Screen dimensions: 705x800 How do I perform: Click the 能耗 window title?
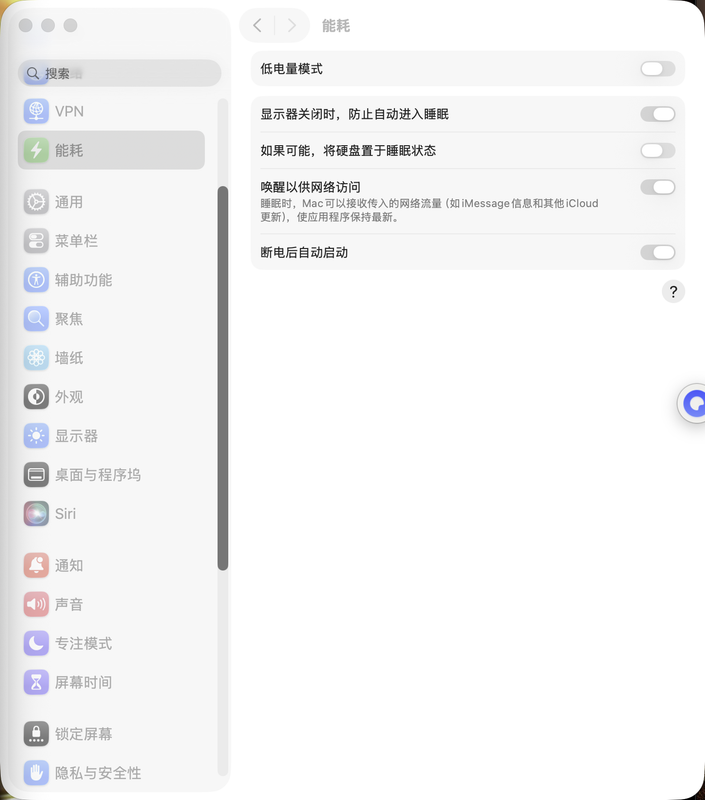(x=336, y=26)
